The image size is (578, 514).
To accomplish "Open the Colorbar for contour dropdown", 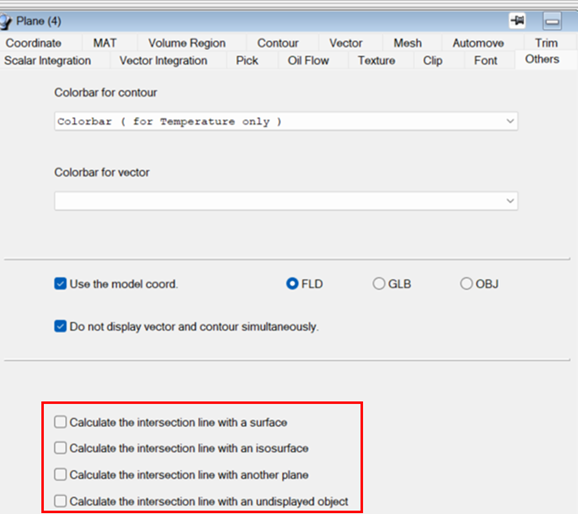I will click(286, 121).
